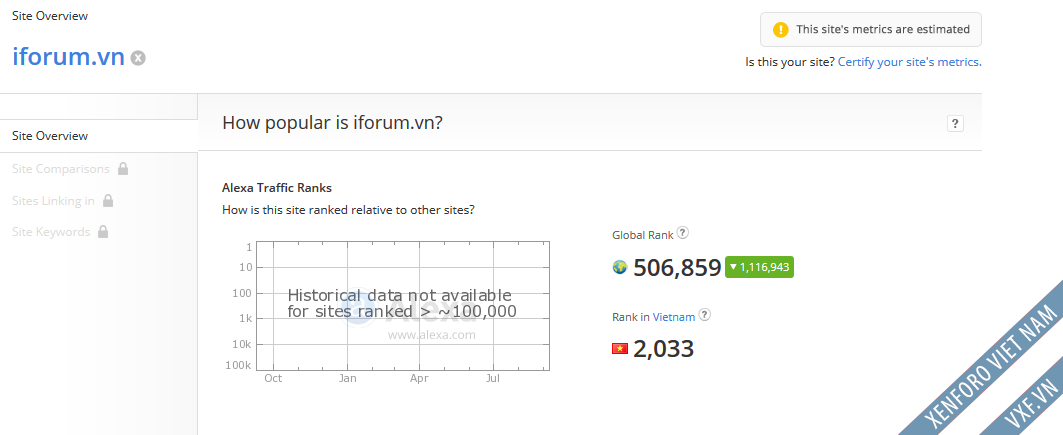
Task: Click the lock icon beside Site Keywords
Action: pyautogui.click(x=103, y=232)
